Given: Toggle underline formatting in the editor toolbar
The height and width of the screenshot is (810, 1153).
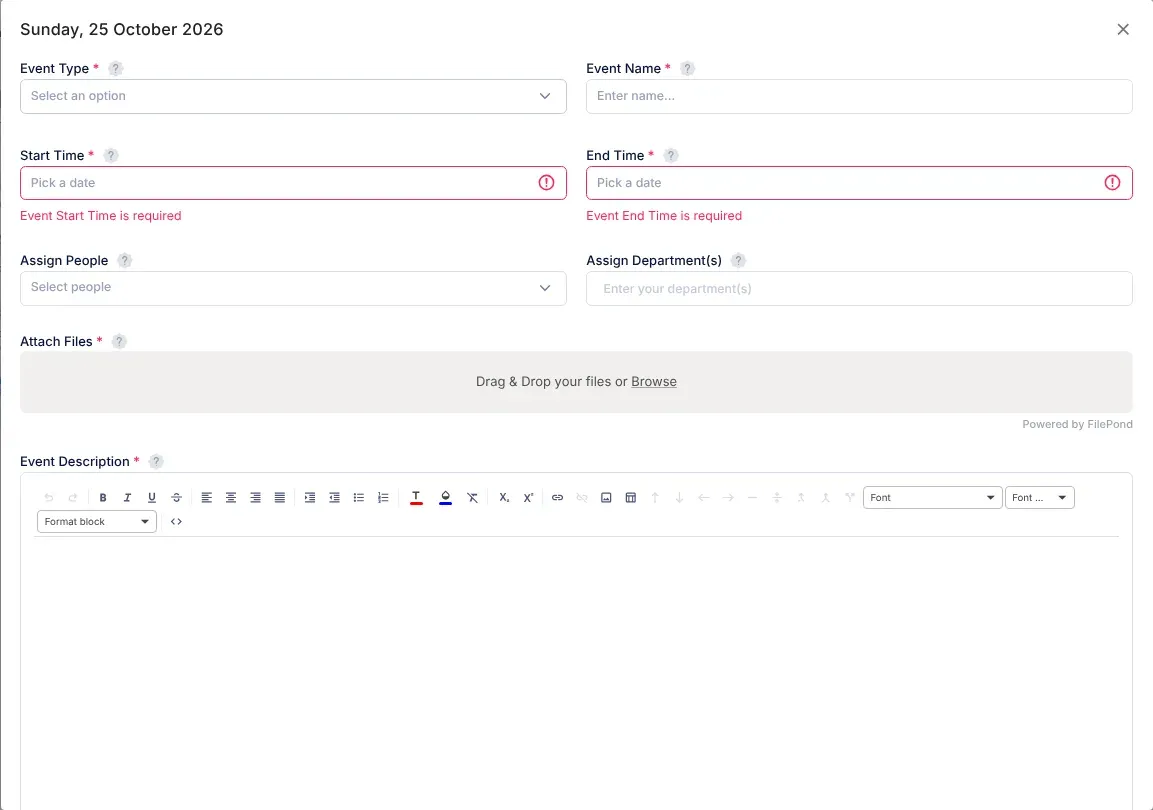Looking at the screenshot, I should (x=151, y=498).
